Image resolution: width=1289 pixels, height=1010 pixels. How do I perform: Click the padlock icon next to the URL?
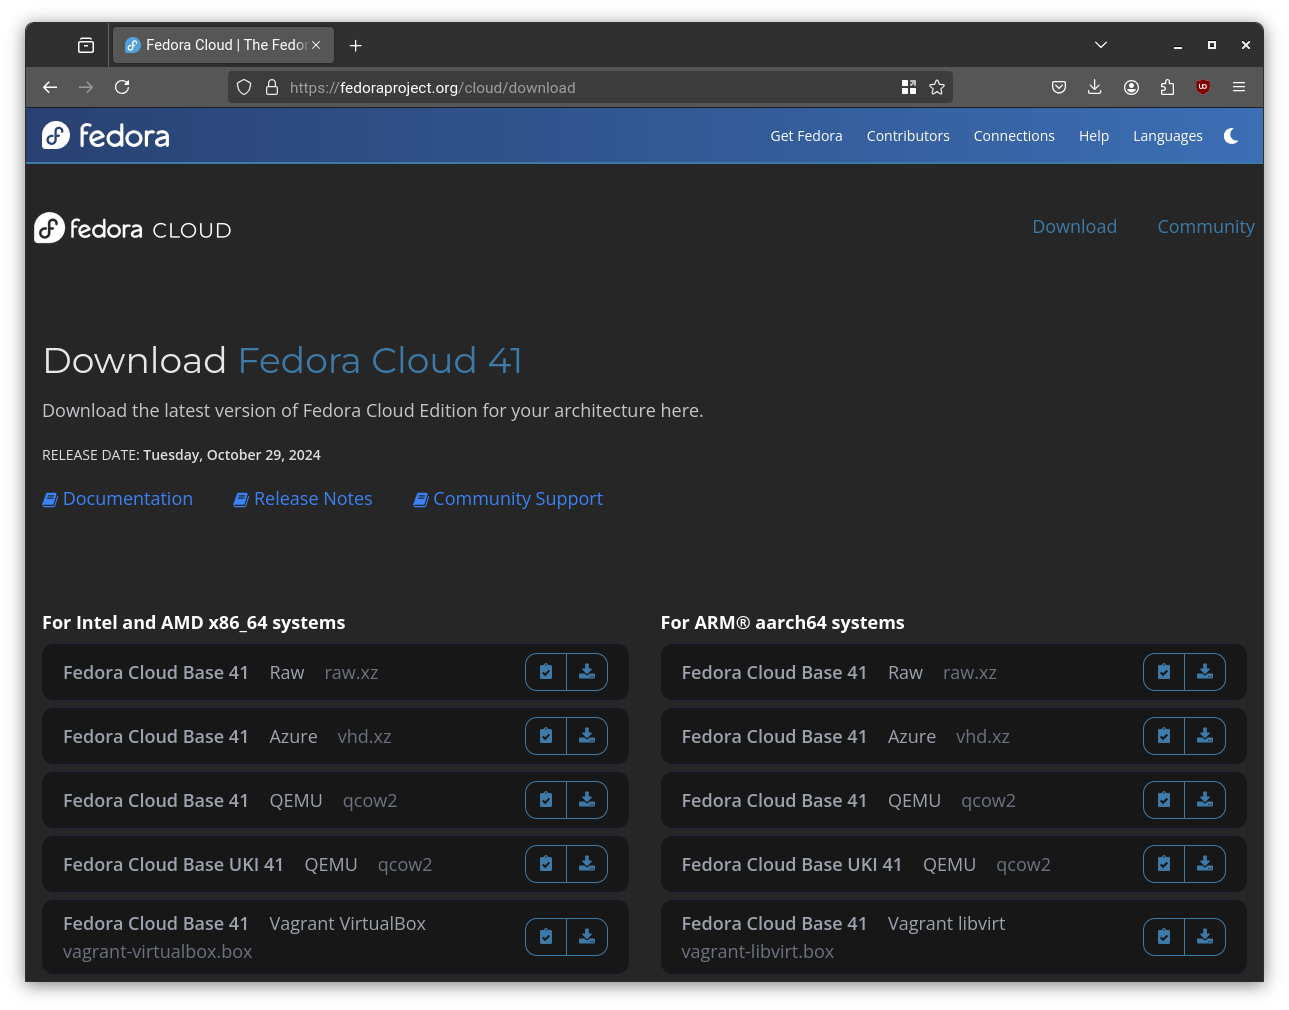point(271,87)
